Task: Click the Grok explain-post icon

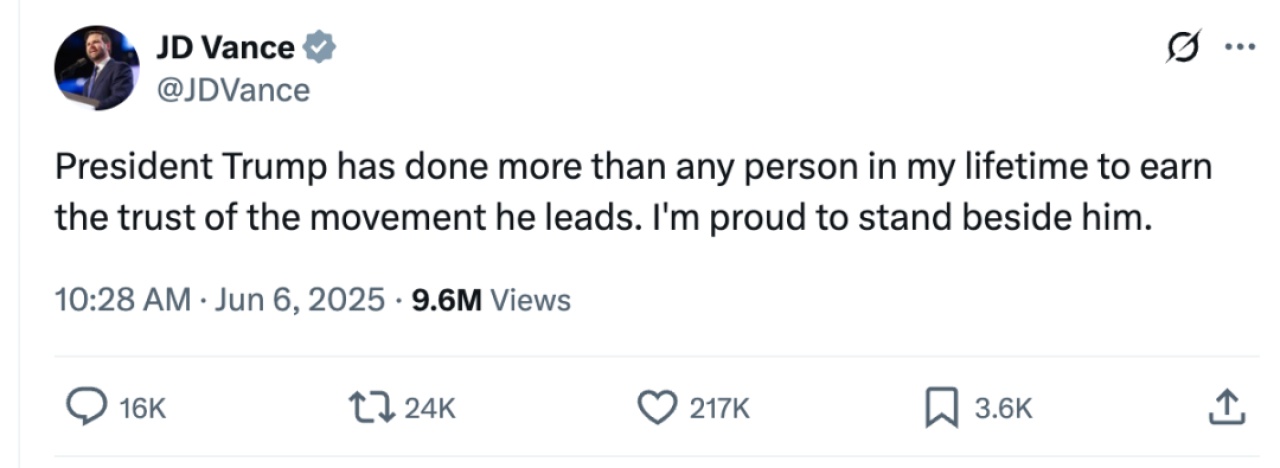Action: click(x=1182, y=48)
